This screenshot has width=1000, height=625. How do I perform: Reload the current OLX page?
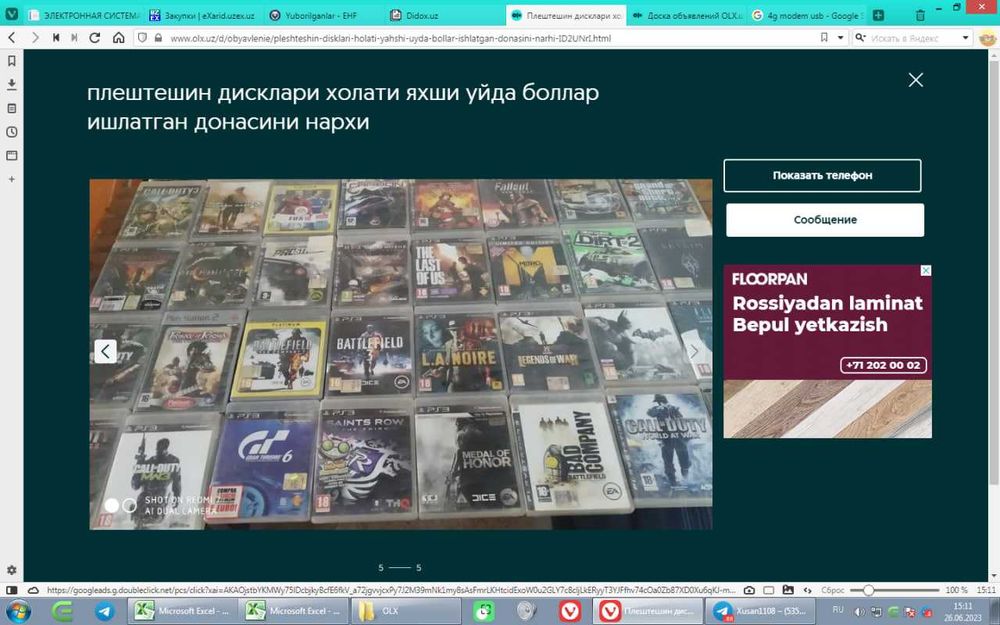94,38
